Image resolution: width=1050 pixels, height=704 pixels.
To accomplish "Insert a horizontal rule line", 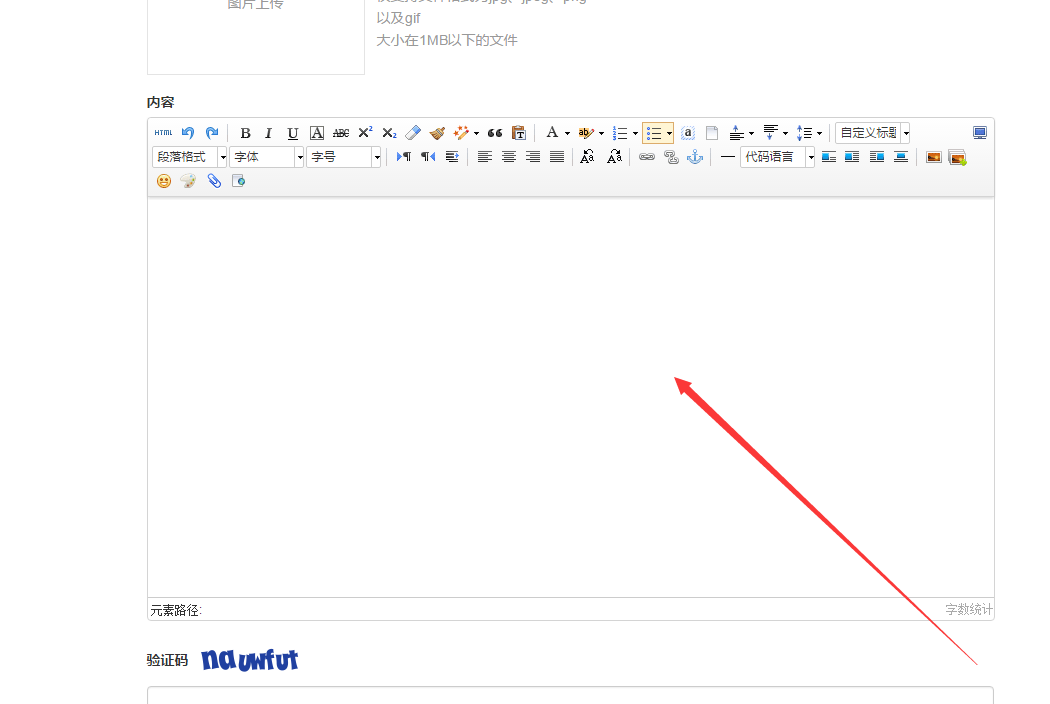I will 728,157.
